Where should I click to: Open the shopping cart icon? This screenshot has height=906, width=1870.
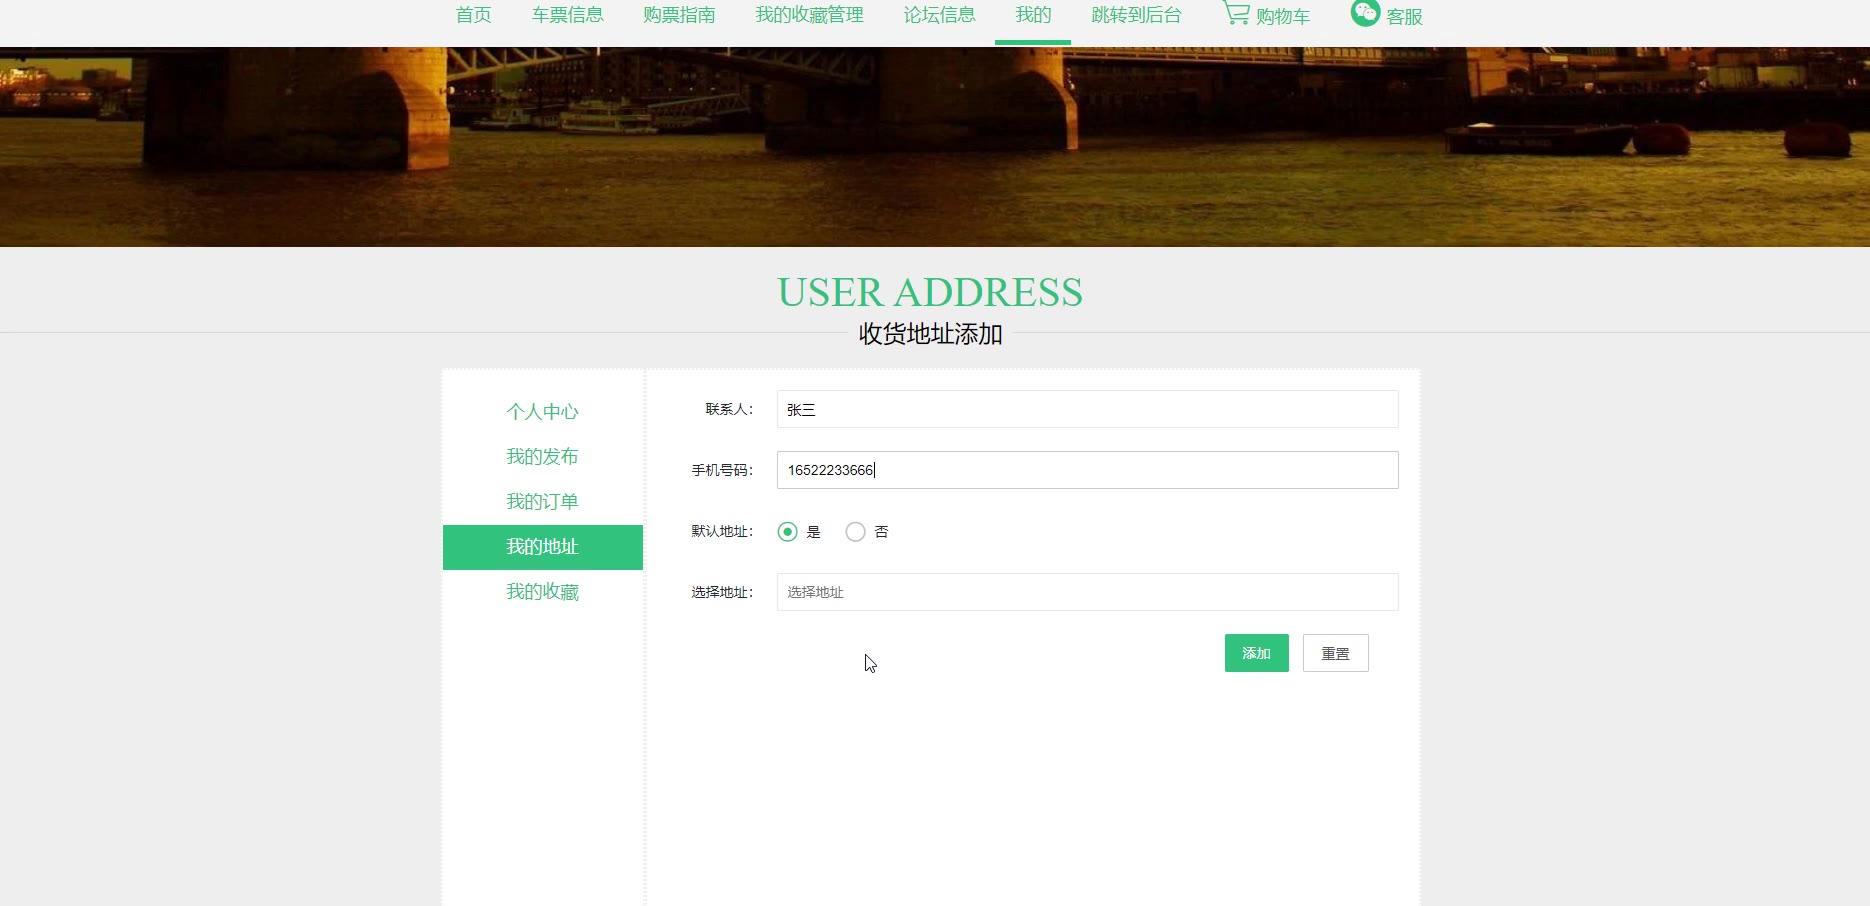tap(1236, 13)
